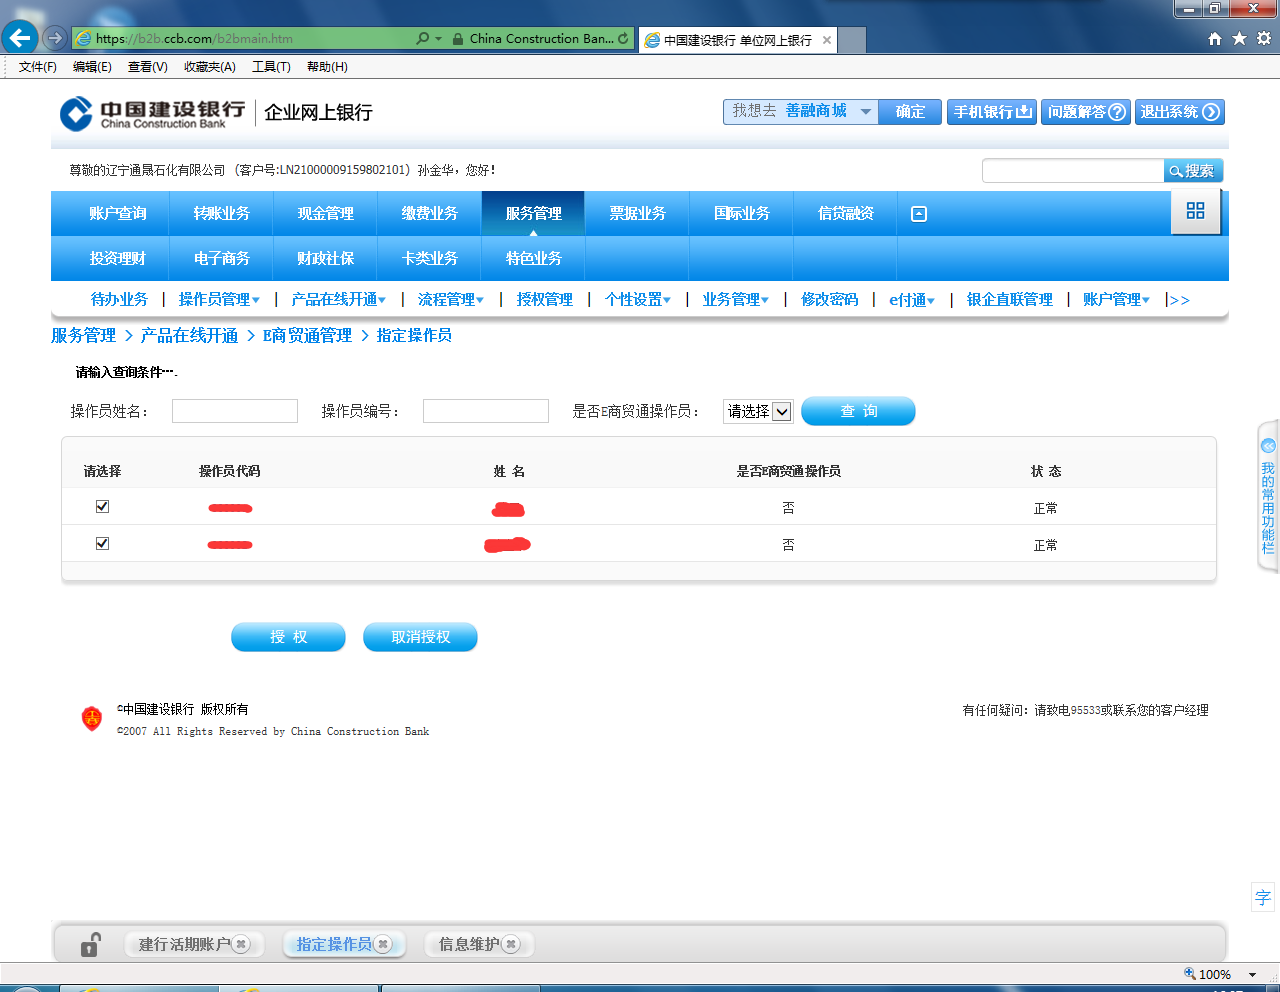This screenshot has height=992, width=1280.
Task: Open the 银企直联管理 link
Action: pyautogui.click(x=1010, y=300)
